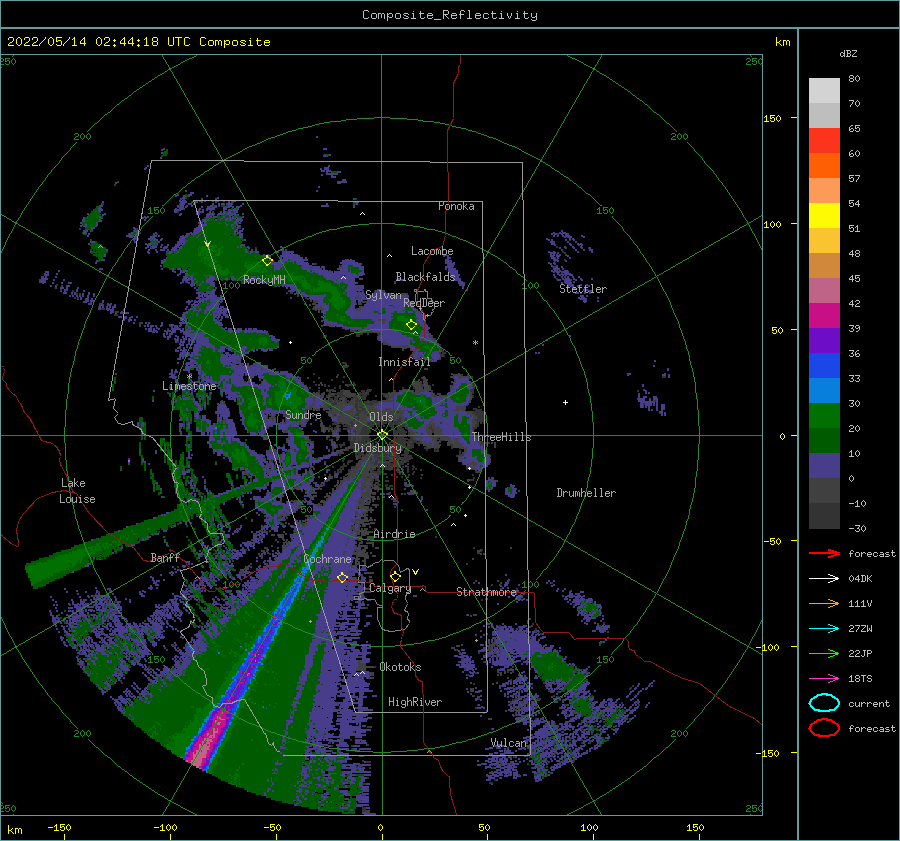
Task: Select the gray 65–70 dBZ swatch
Action: (824, 115)
